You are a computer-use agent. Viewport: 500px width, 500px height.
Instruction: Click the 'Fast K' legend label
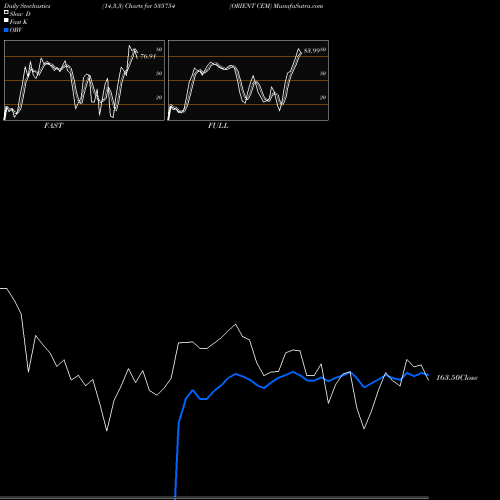click(x=19, y=22)
